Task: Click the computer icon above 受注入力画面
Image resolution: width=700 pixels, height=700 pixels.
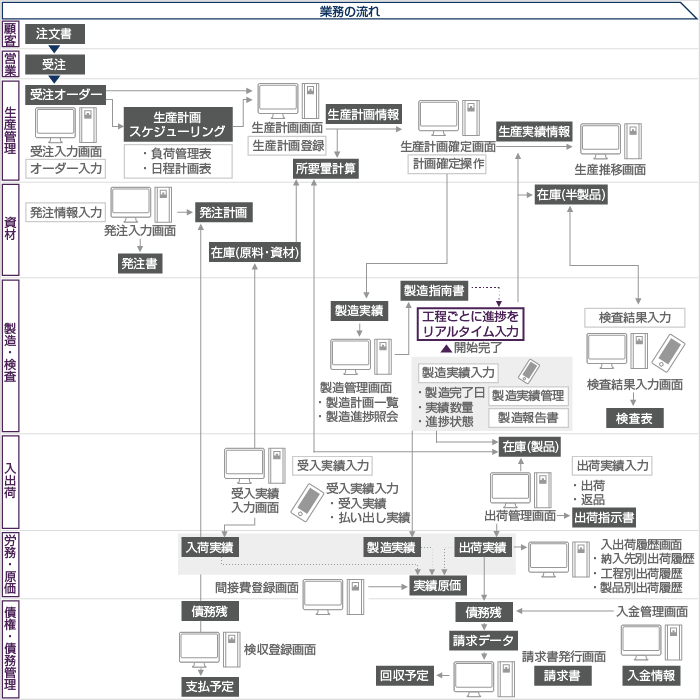Action: pos(66,125)
